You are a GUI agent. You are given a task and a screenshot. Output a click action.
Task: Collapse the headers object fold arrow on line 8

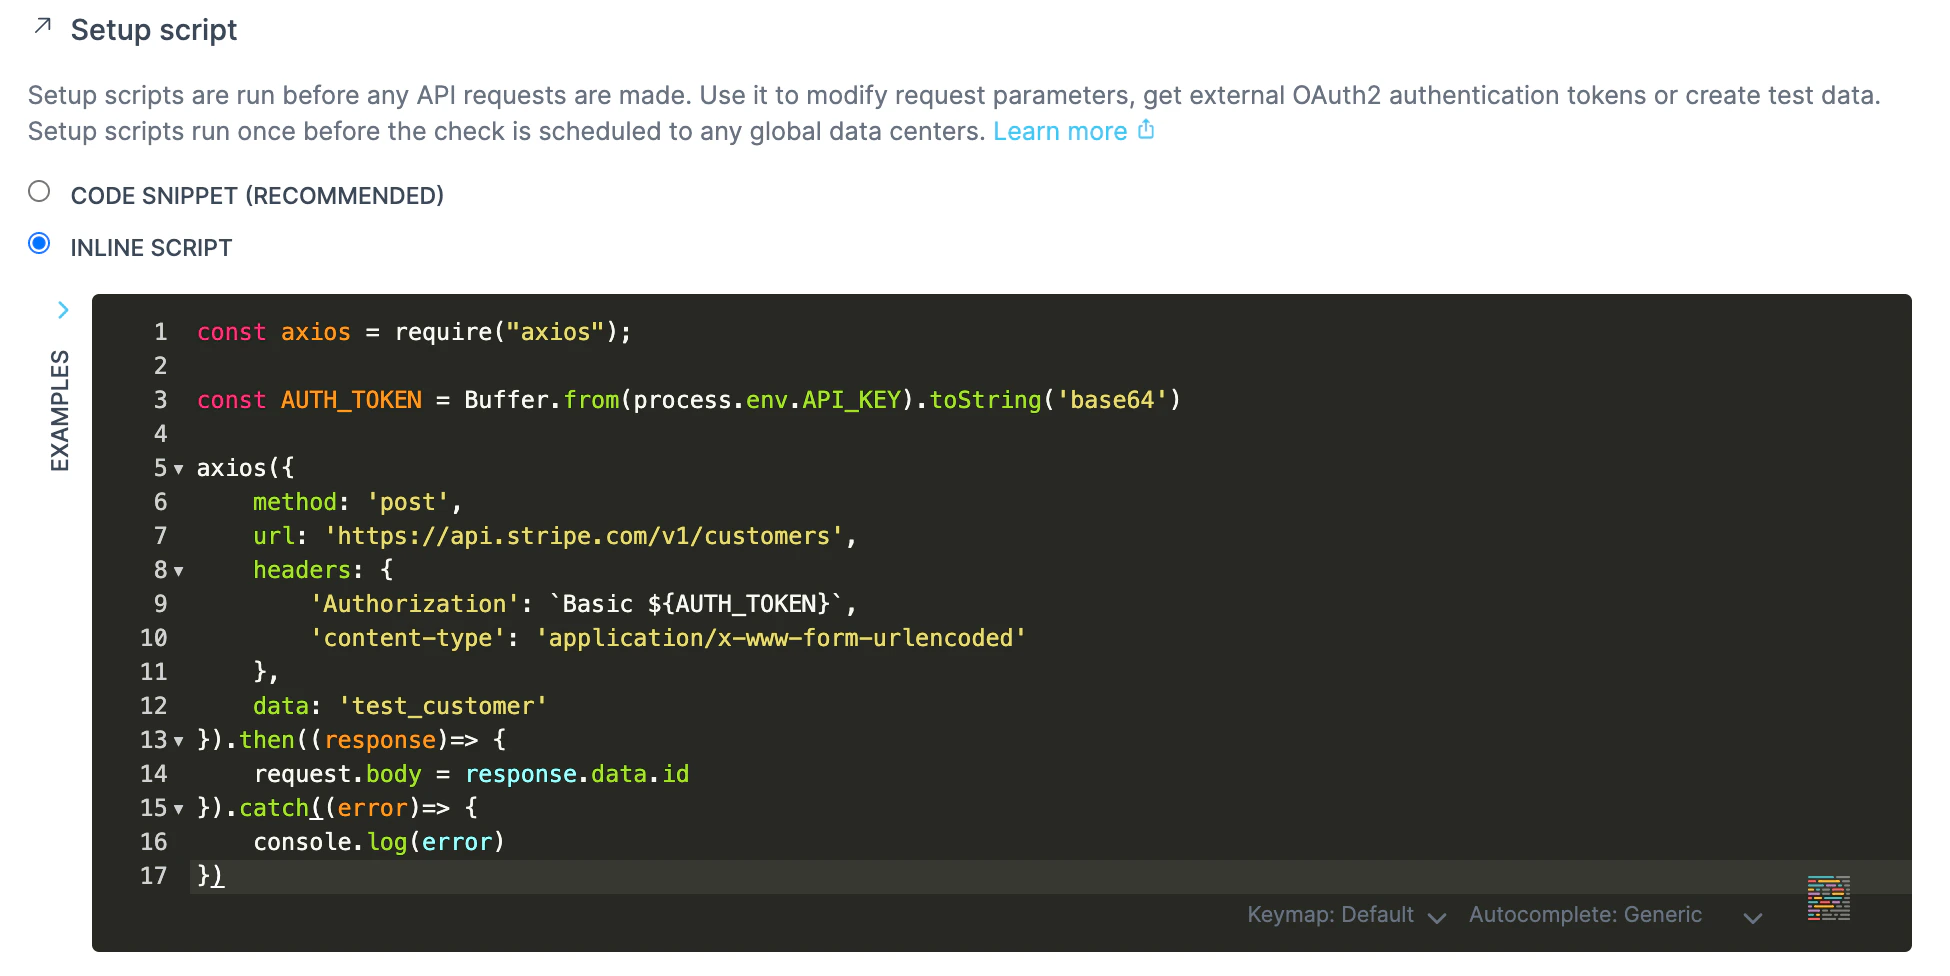pyautogui.click(x=178, y=571)
